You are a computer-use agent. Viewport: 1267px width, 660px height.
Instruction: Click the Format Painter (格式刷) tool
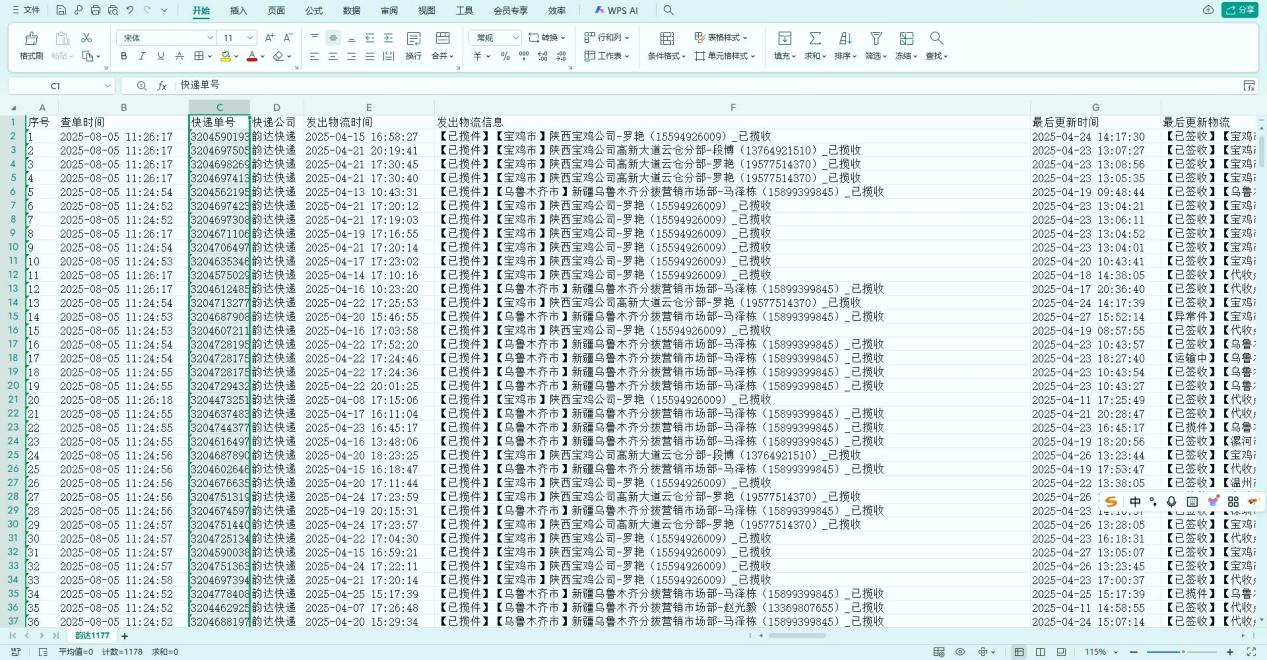31,46
